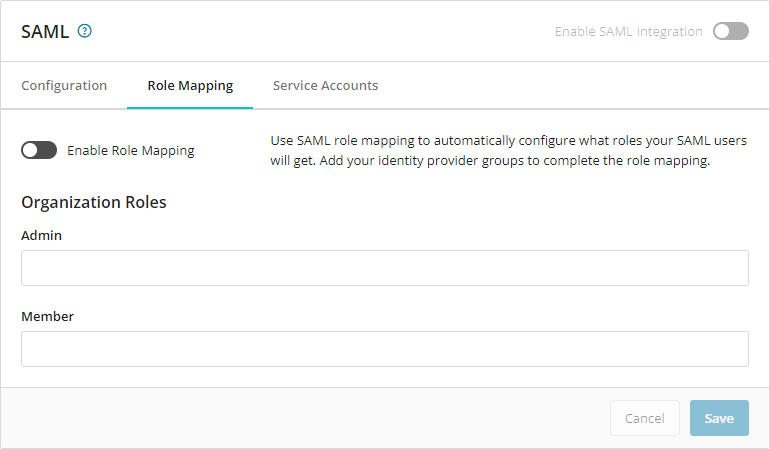770x449 pixels.
Task: Click the SAML page title
Action: pyautogui.click(x=45, y=31)
